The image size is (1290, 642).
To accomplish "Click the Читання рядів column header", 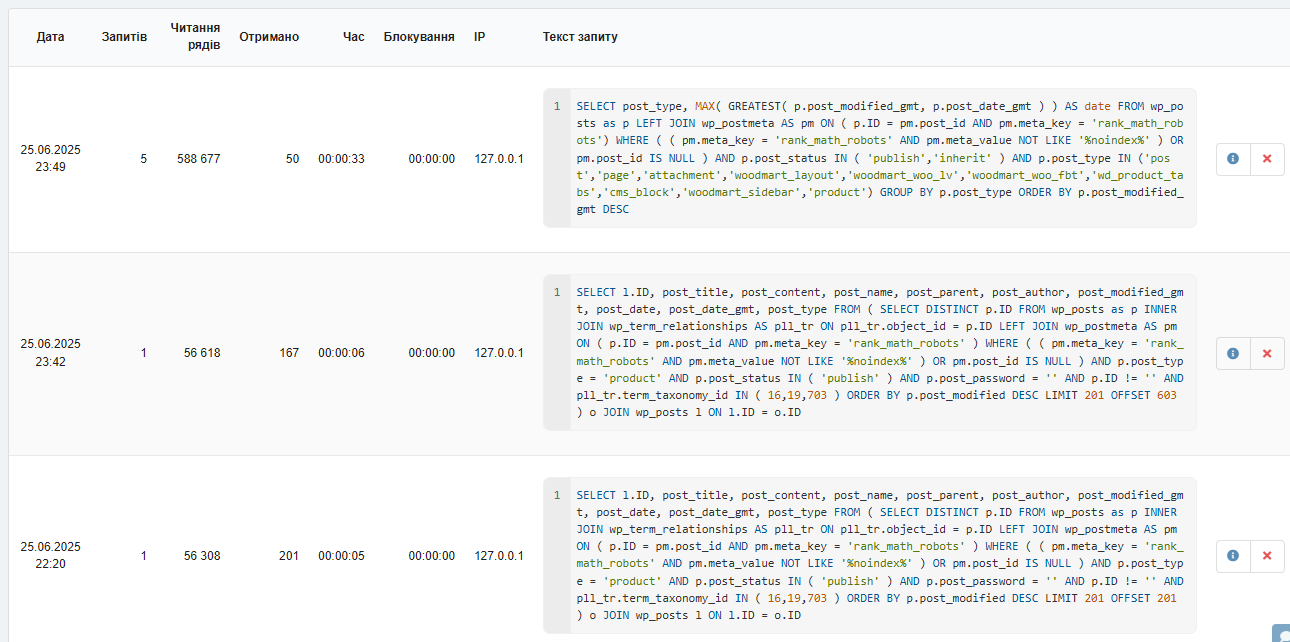I will [195, 37].
